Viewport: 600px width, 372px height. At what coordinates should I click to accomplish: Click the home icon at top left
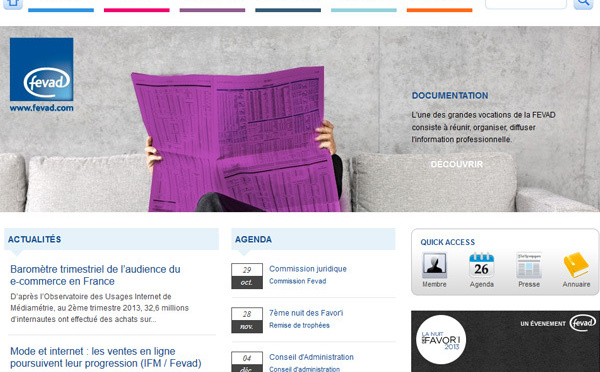13,4
